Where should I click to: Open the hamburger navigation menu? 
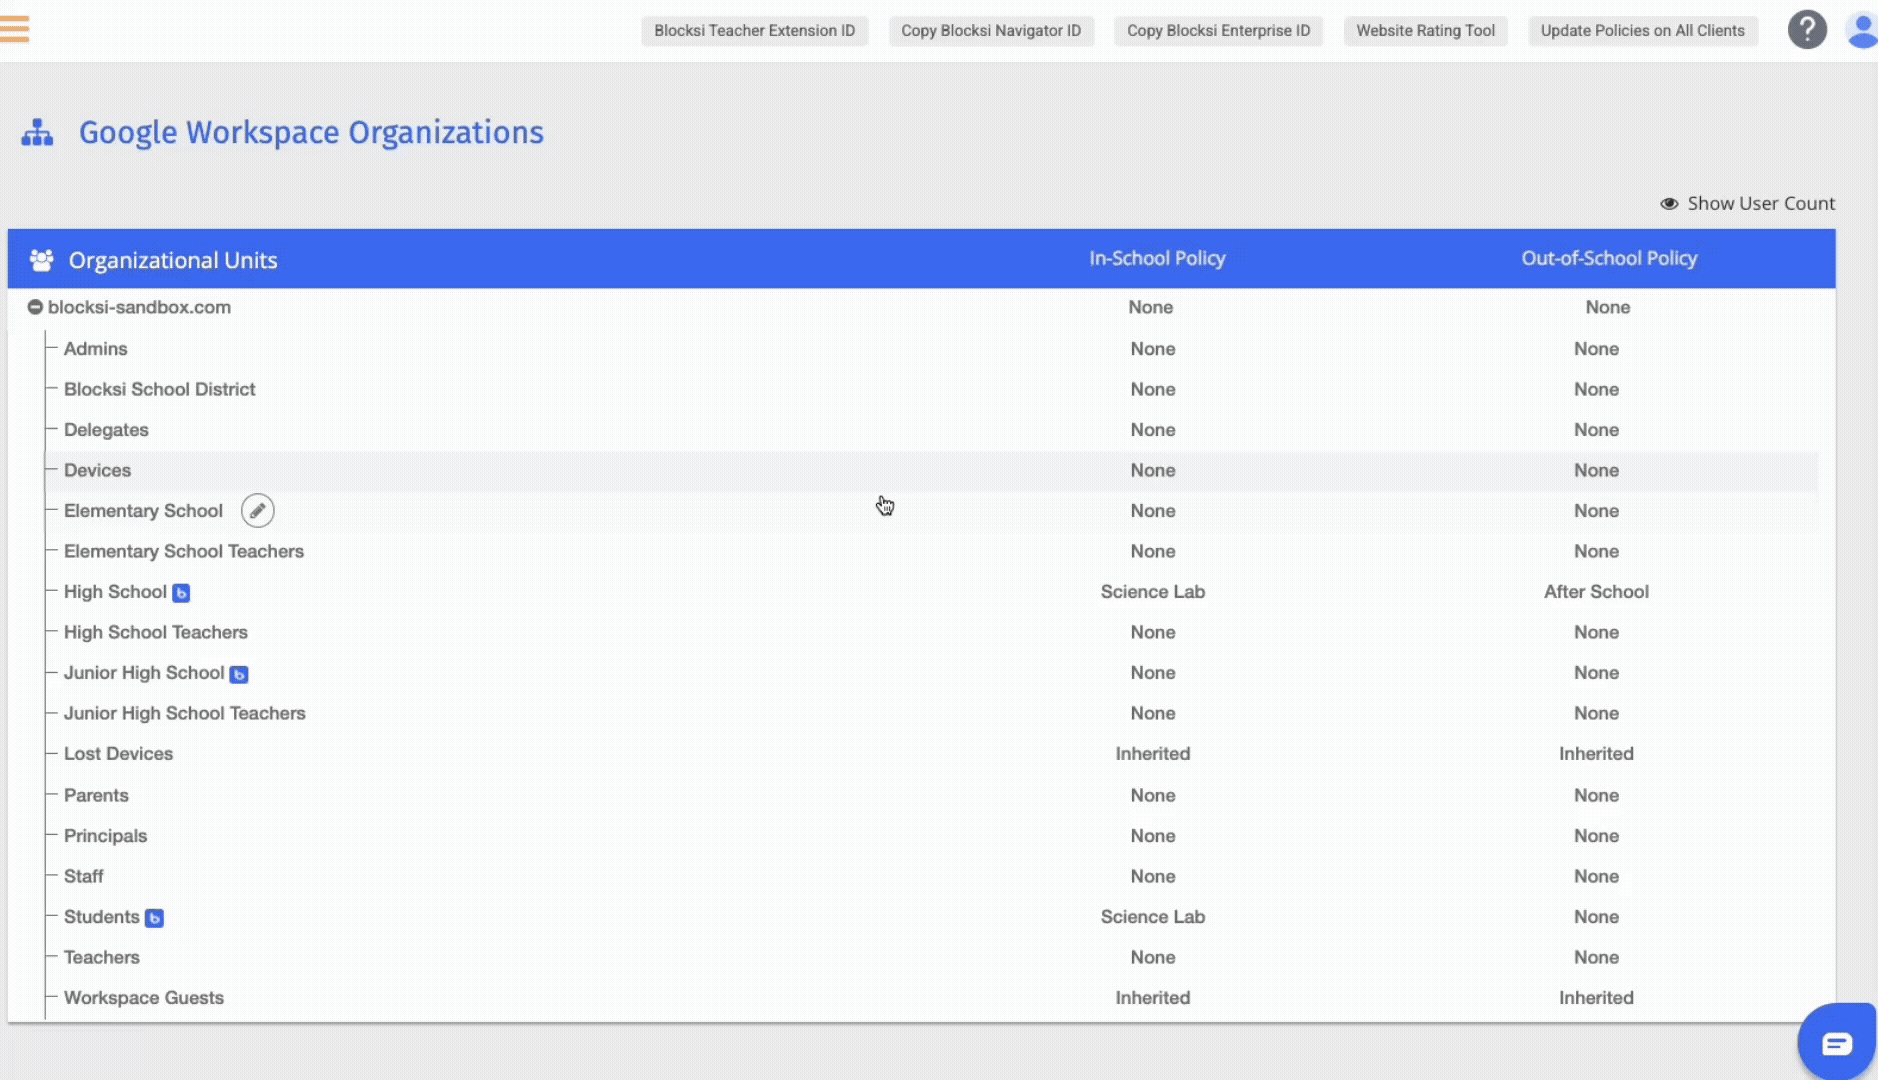click(14, 29)
